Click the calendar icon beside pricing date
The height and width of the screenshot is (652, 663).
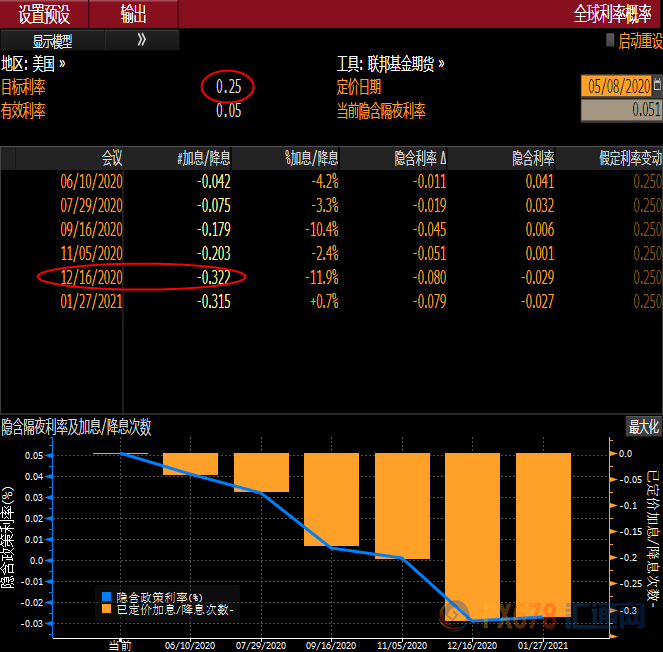pyautogui.click(x=656, y=86)
